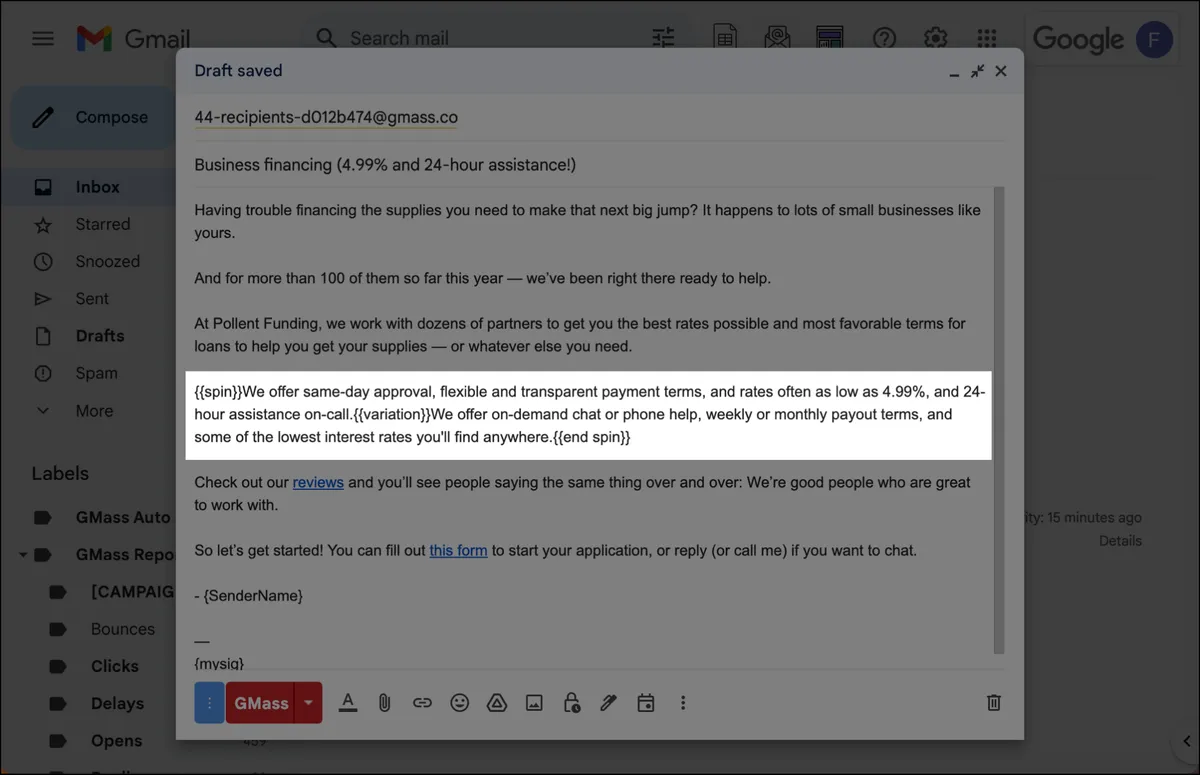Click the recipients address field
Image resolution: width=1200 pixels, height=775 pixels.
tap(600, 117)
